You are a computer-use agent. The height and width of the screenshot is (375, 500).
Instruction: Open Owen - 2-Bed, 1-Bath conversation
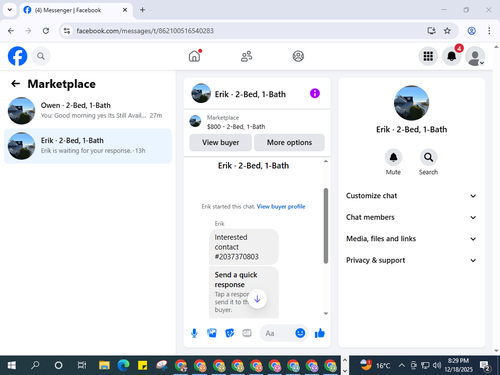(x=88, y=111)
